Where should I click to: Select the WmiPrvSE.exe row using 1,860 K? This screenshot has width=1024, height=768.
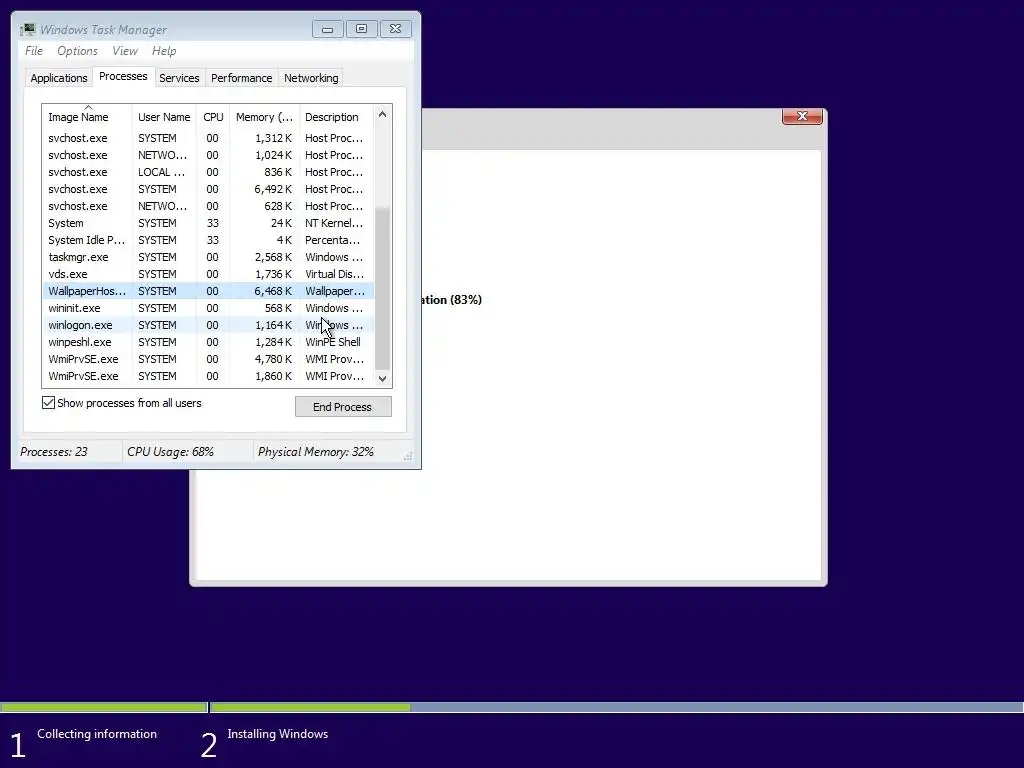click(x=208, y=376)
